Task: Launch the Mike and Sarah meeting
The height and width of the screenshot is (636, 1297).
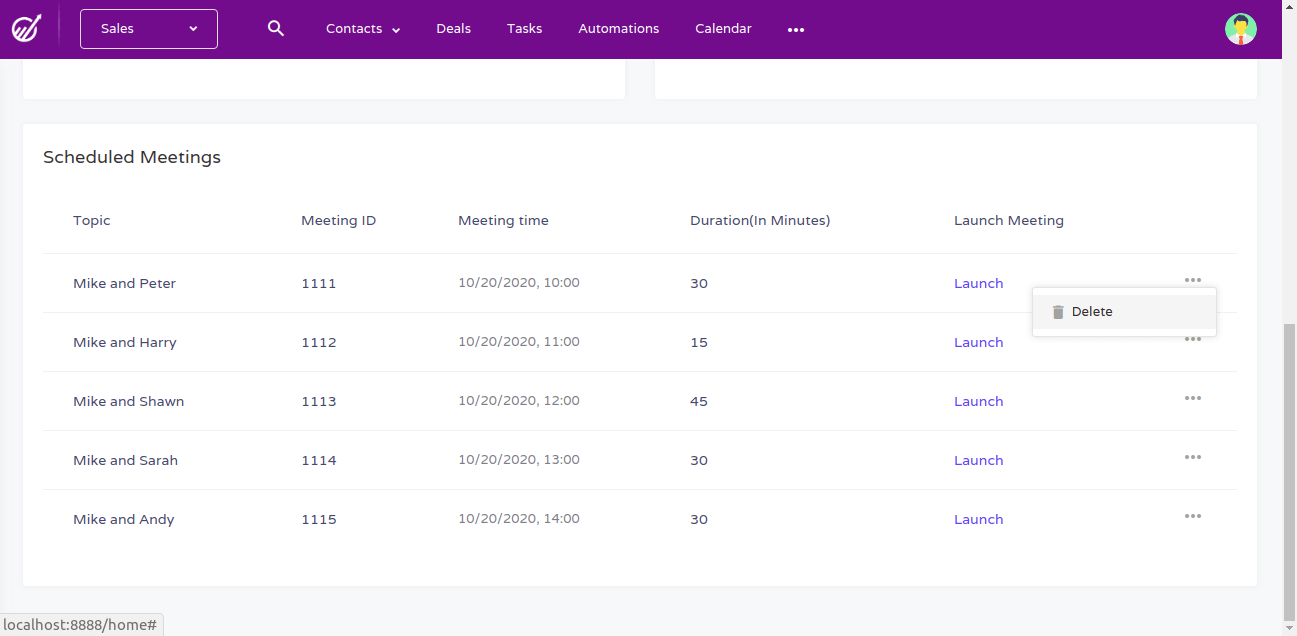Action: (978, 460)
